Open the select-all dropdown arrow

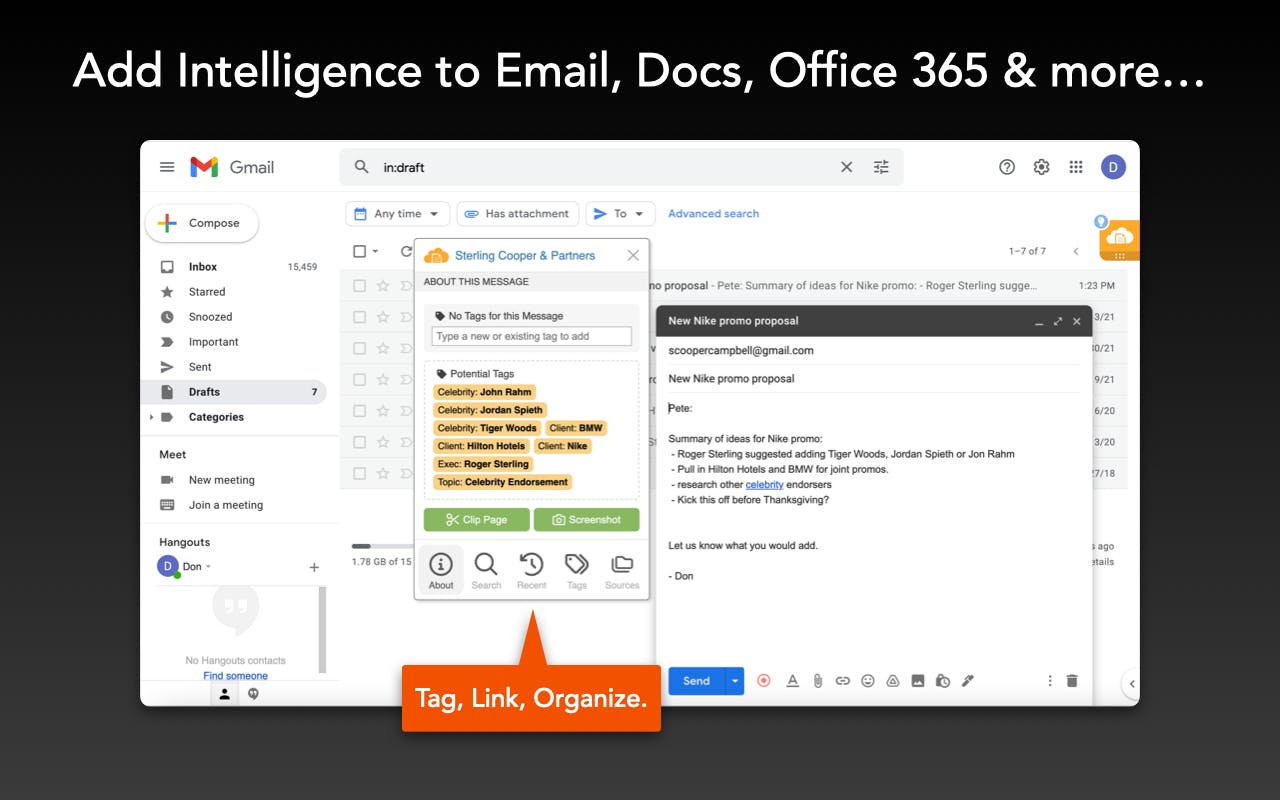376,252
